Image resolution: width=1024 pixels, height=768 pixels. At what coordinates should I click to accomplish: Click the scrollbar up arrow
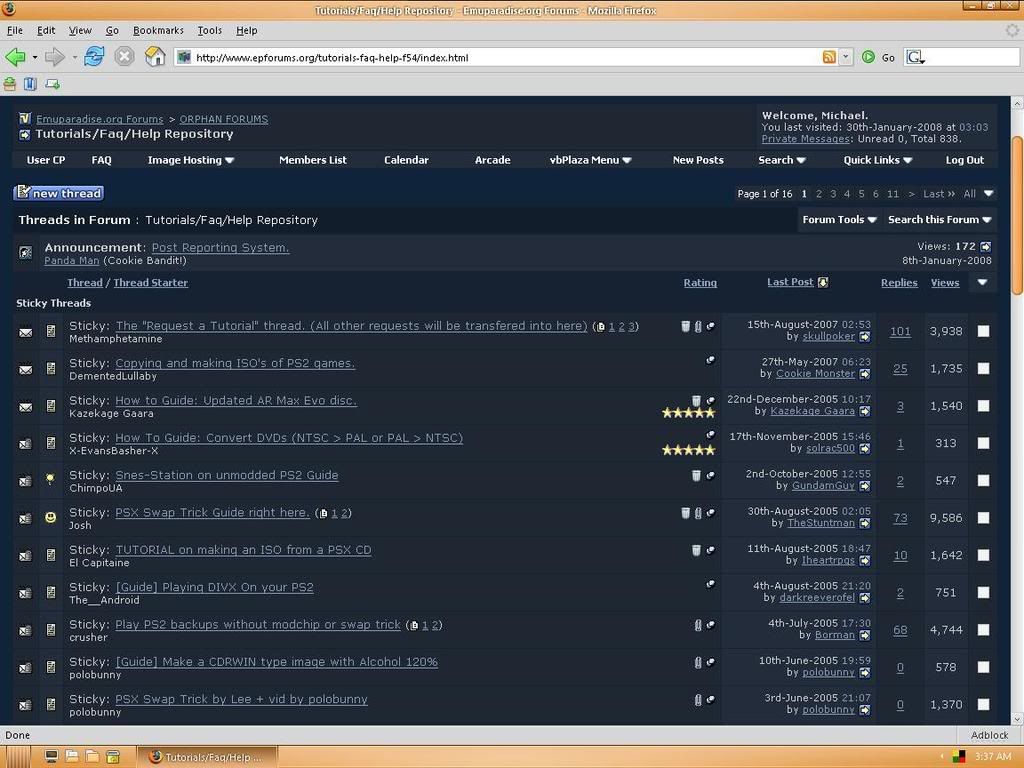coord(1017,103)
